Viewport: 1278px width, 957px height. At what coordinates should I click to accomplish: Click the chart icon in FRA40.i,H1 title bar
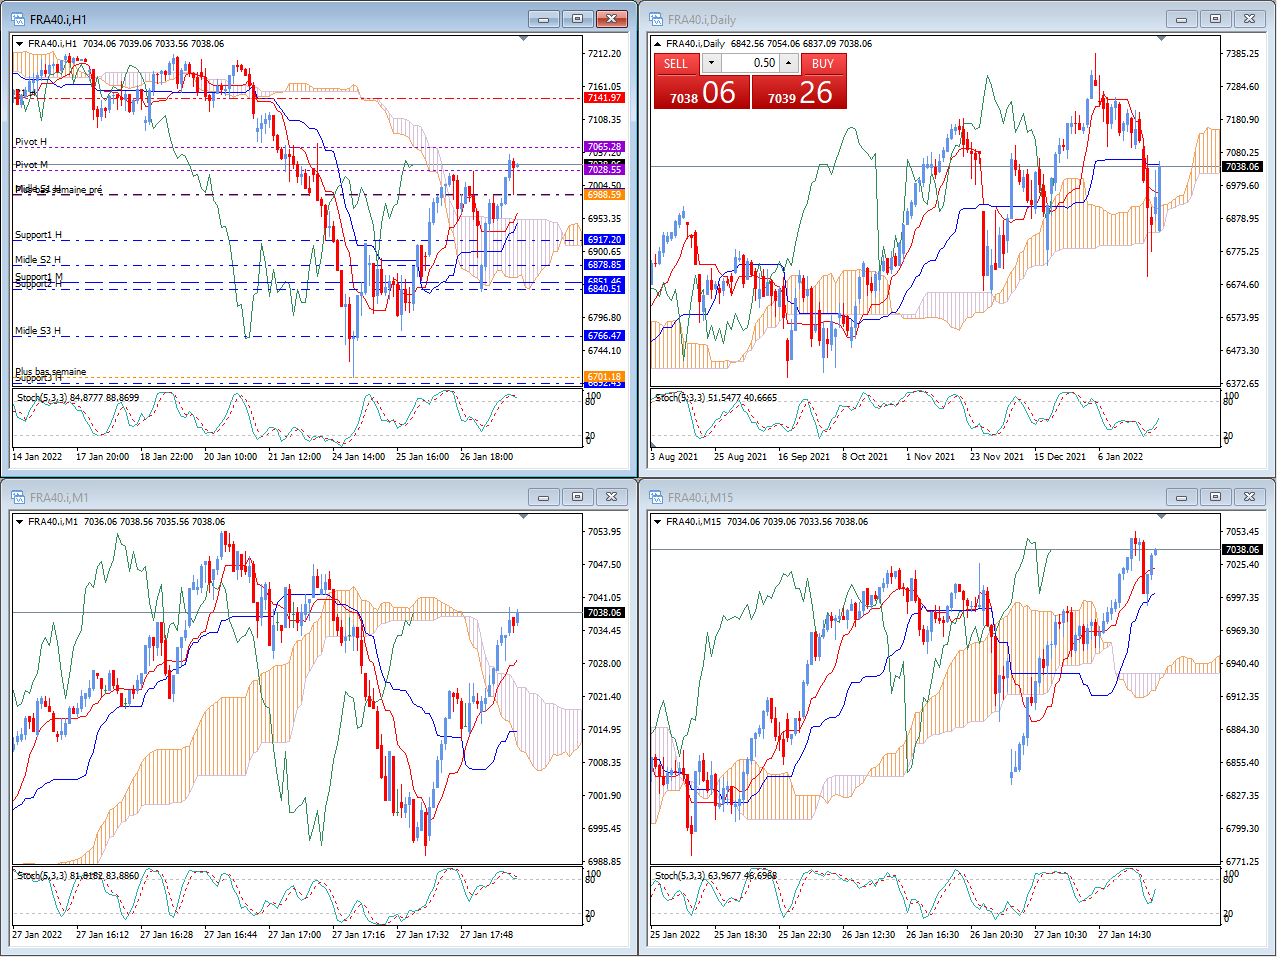pyautogui.click(x=18, y=19)
